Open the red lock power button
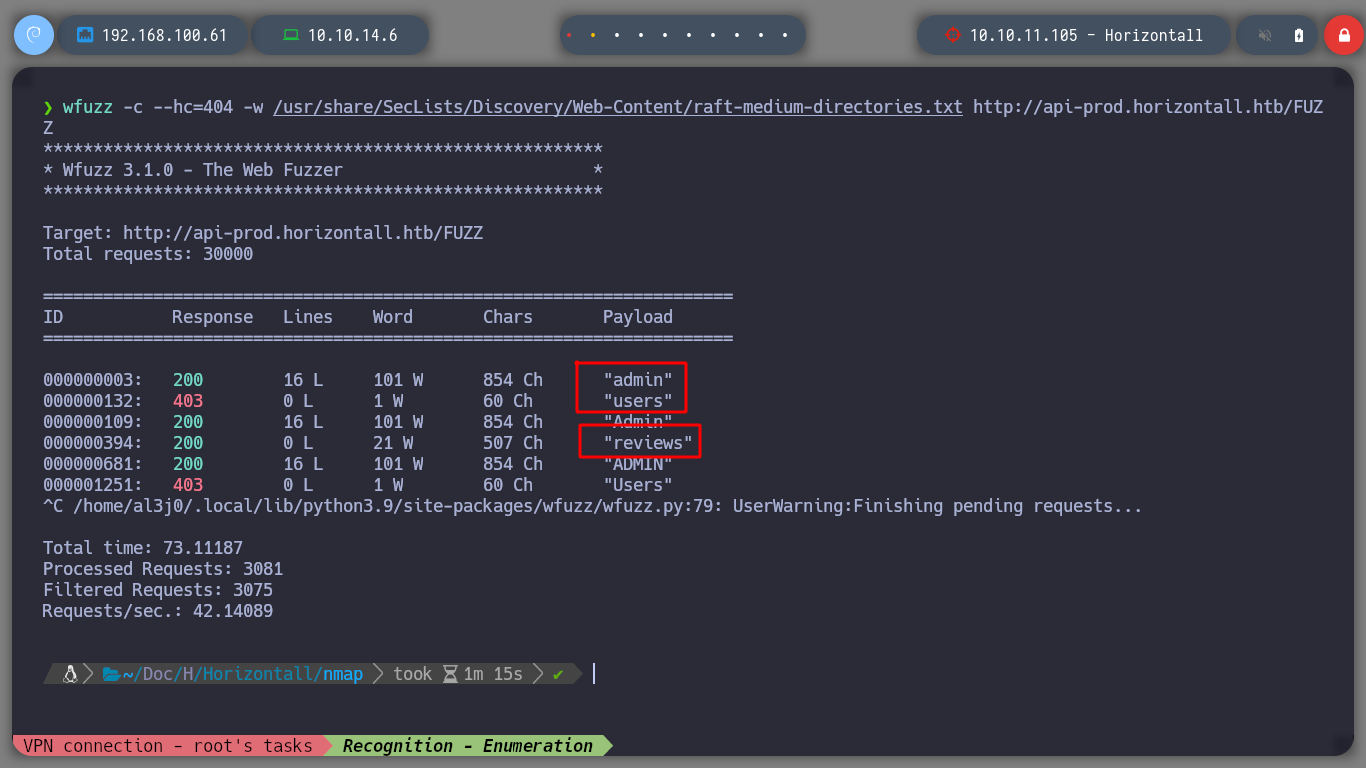The image size is (1366, 768). click(1343, 35)
